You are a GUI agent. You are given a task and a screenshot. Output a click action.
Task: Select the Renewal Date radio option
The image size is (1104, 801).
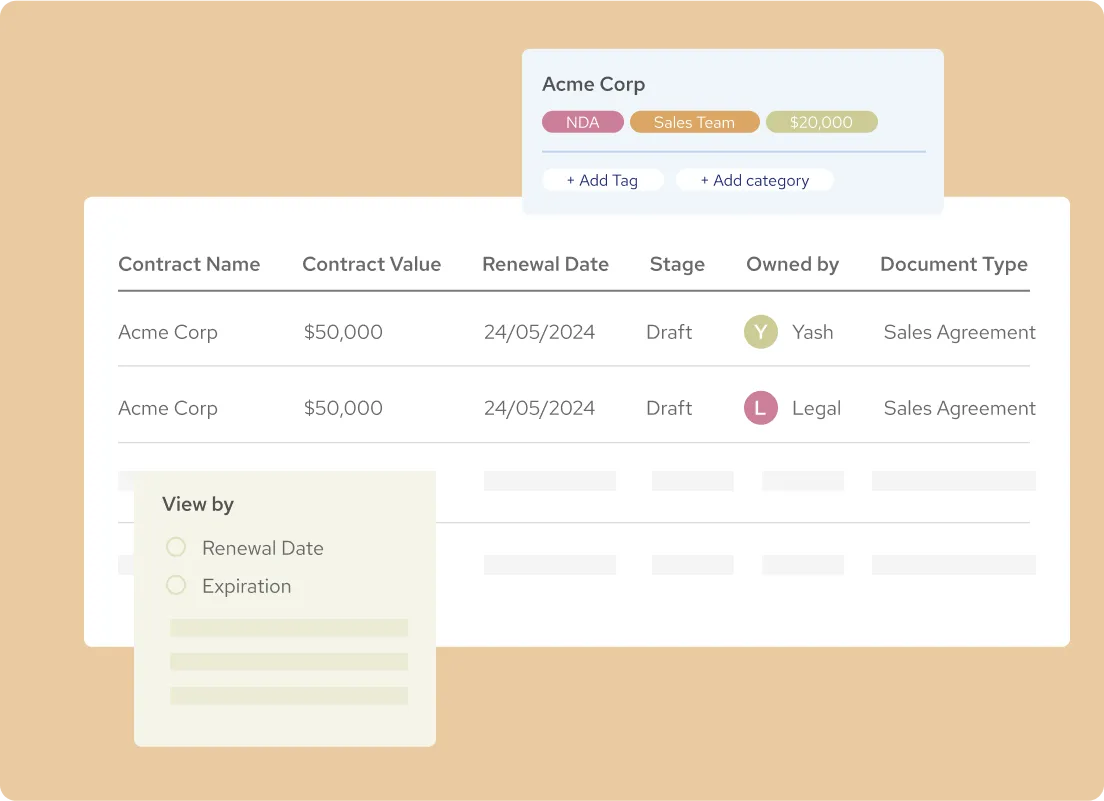pyautogui.click(x=176, y=547)
